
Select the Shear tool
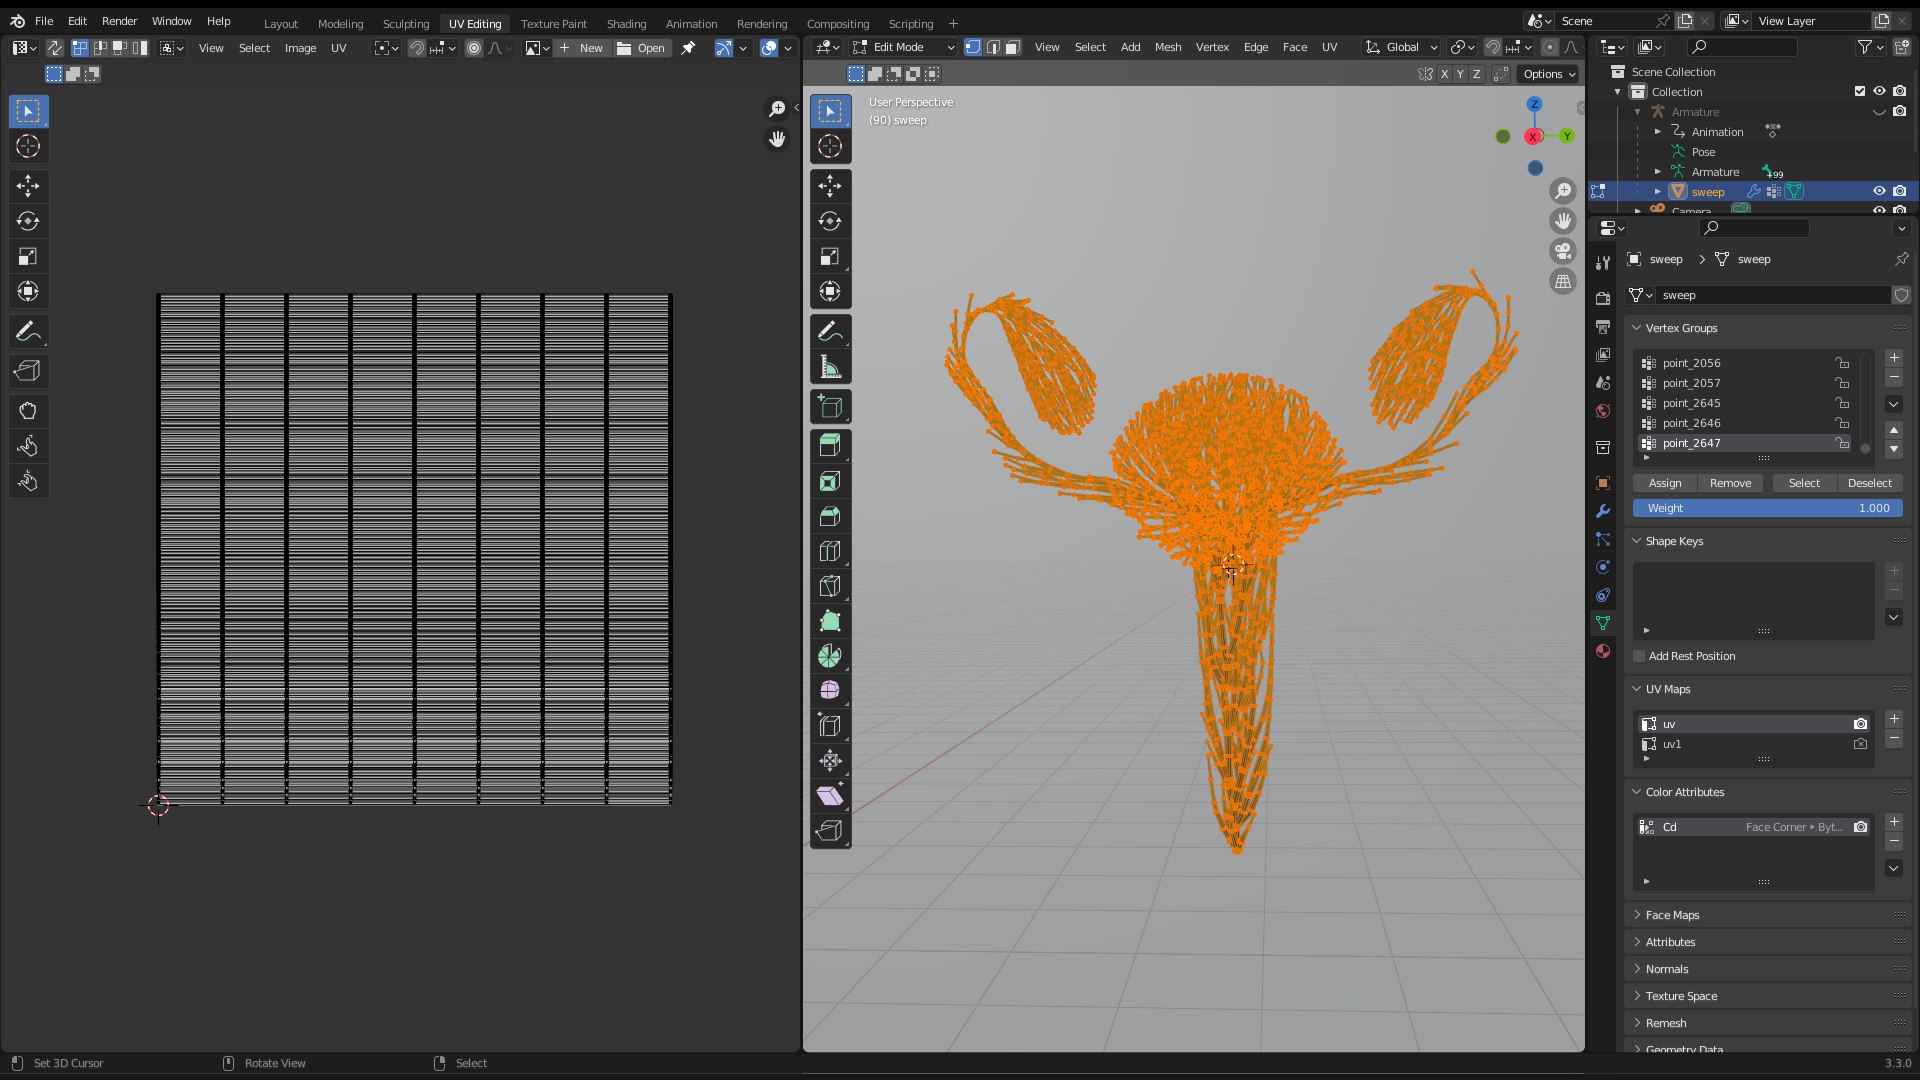click(830, 796)
